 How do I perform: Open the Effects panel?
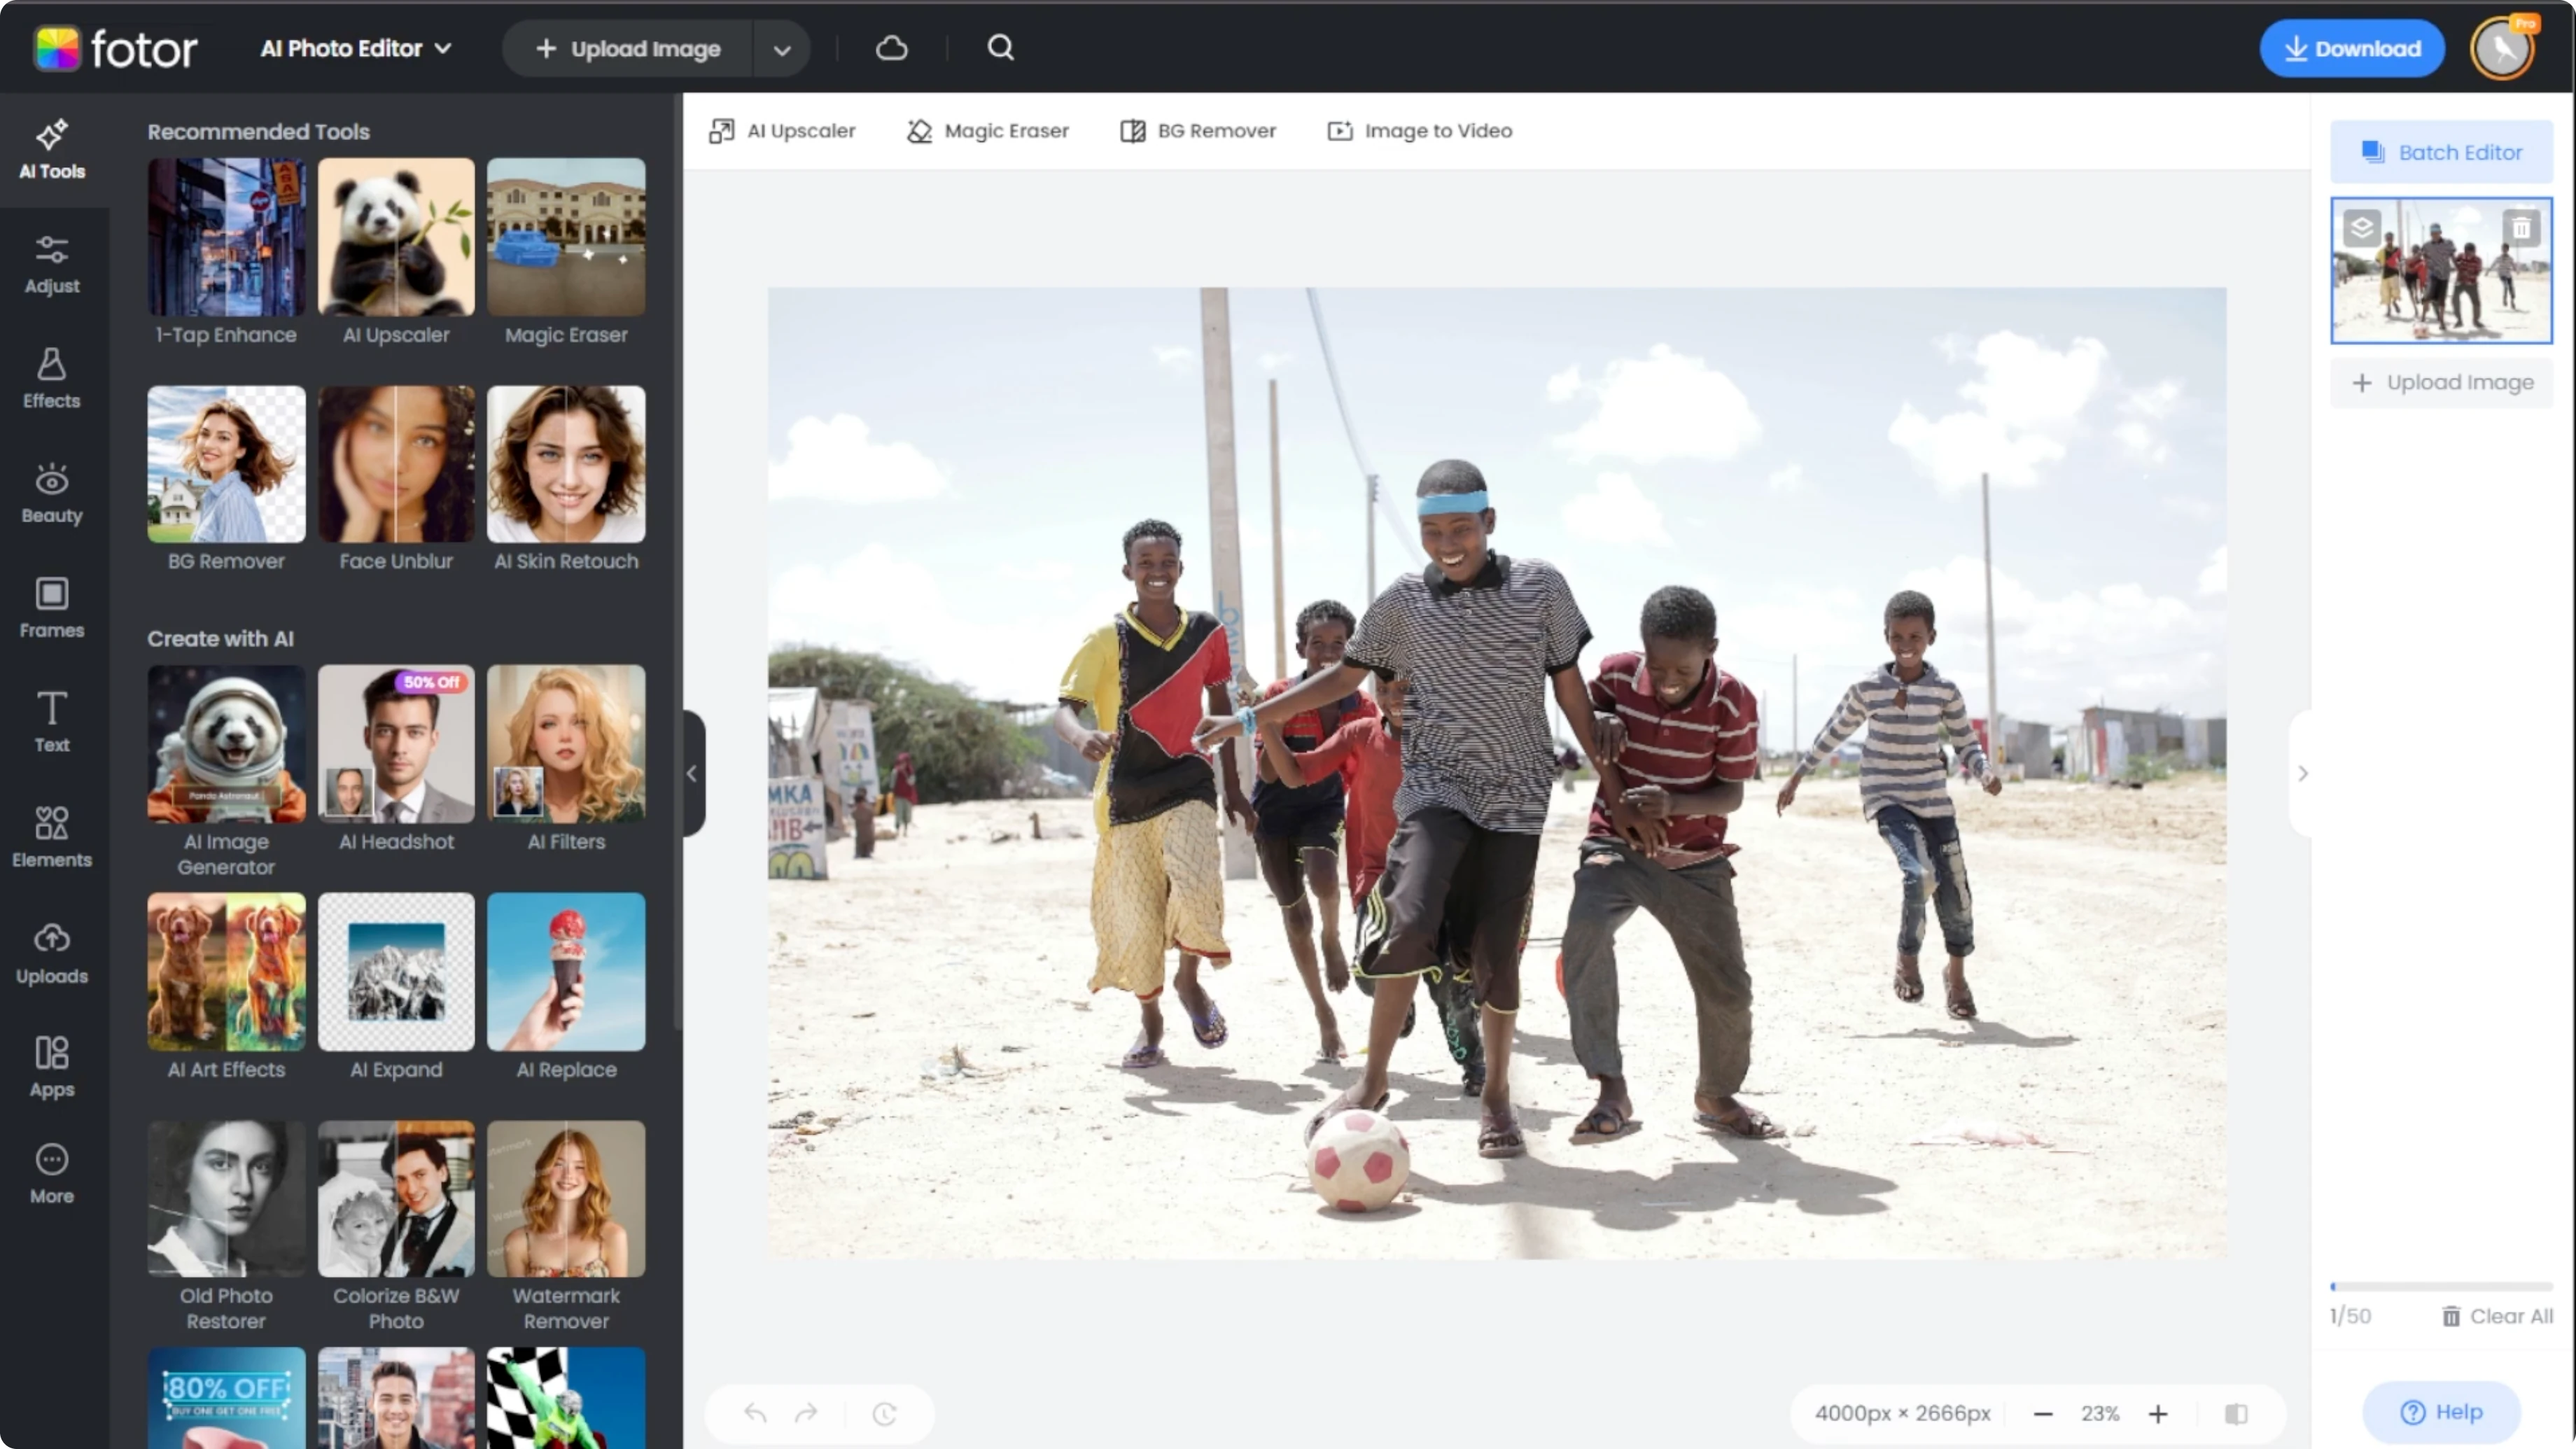pyautogui.click(x=52, y=380)
